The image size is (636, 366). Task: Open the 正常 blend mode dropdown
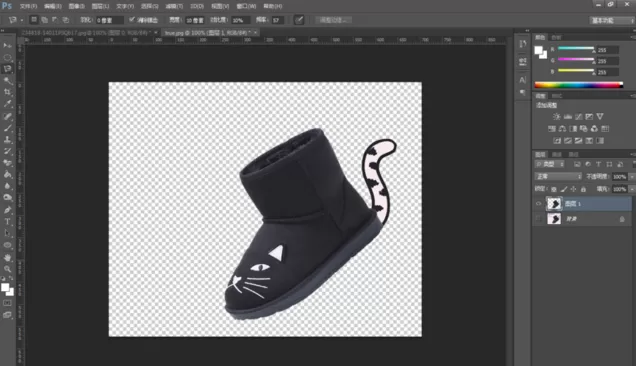558,177
